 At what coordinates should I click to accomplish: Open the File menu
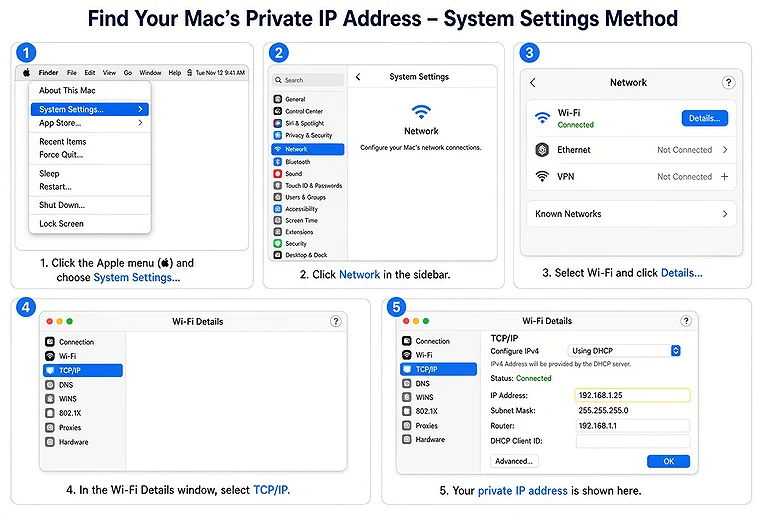click(72, 72)
